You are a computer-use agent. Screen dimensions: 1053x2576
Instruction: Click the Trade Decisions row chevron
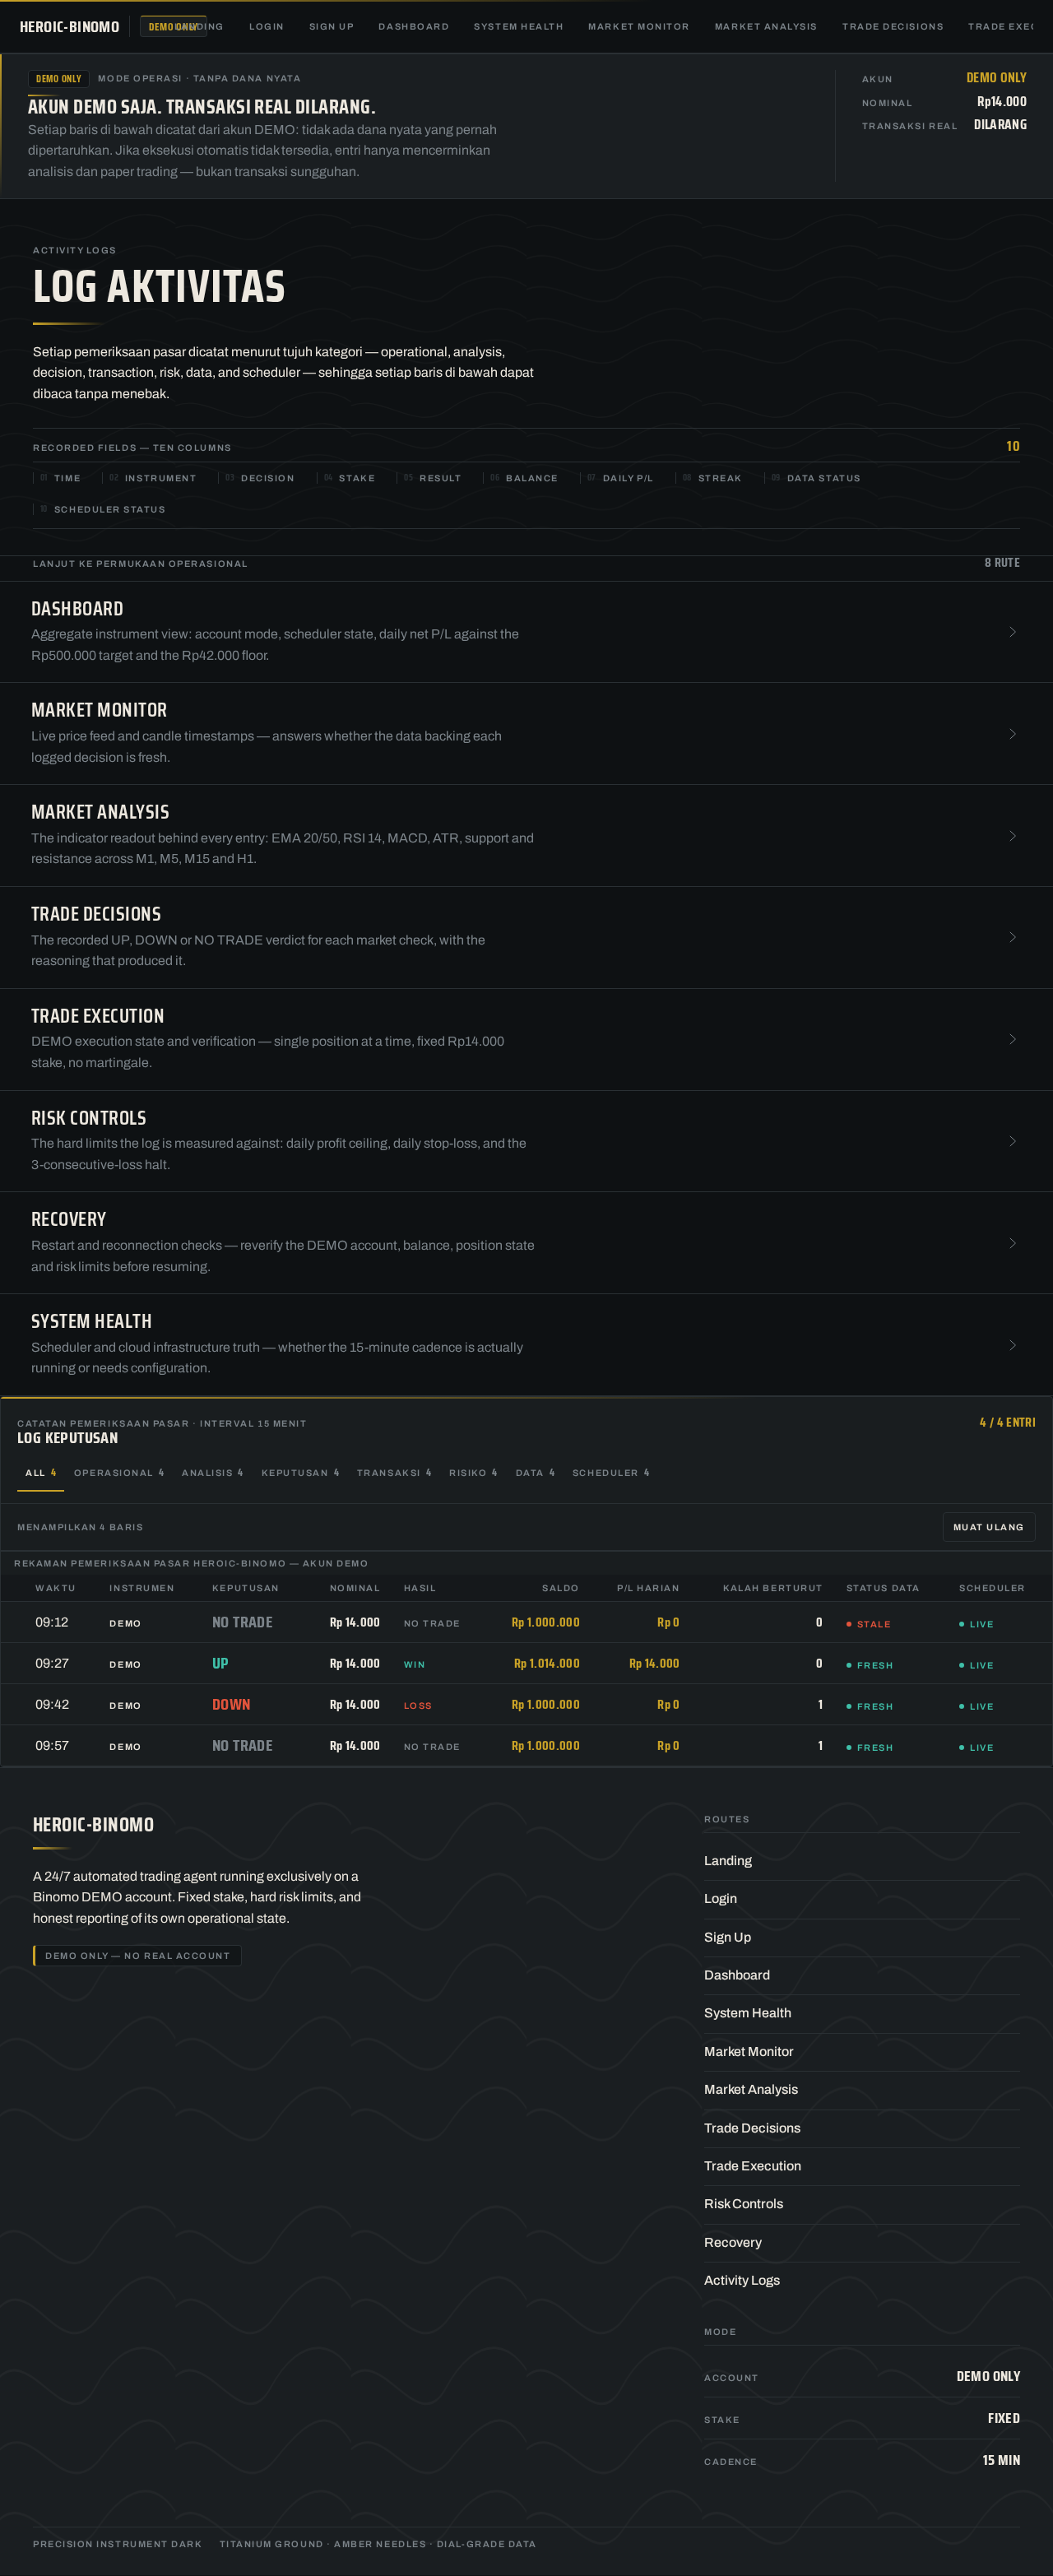pyautogui.click(x=1012, y=937)
